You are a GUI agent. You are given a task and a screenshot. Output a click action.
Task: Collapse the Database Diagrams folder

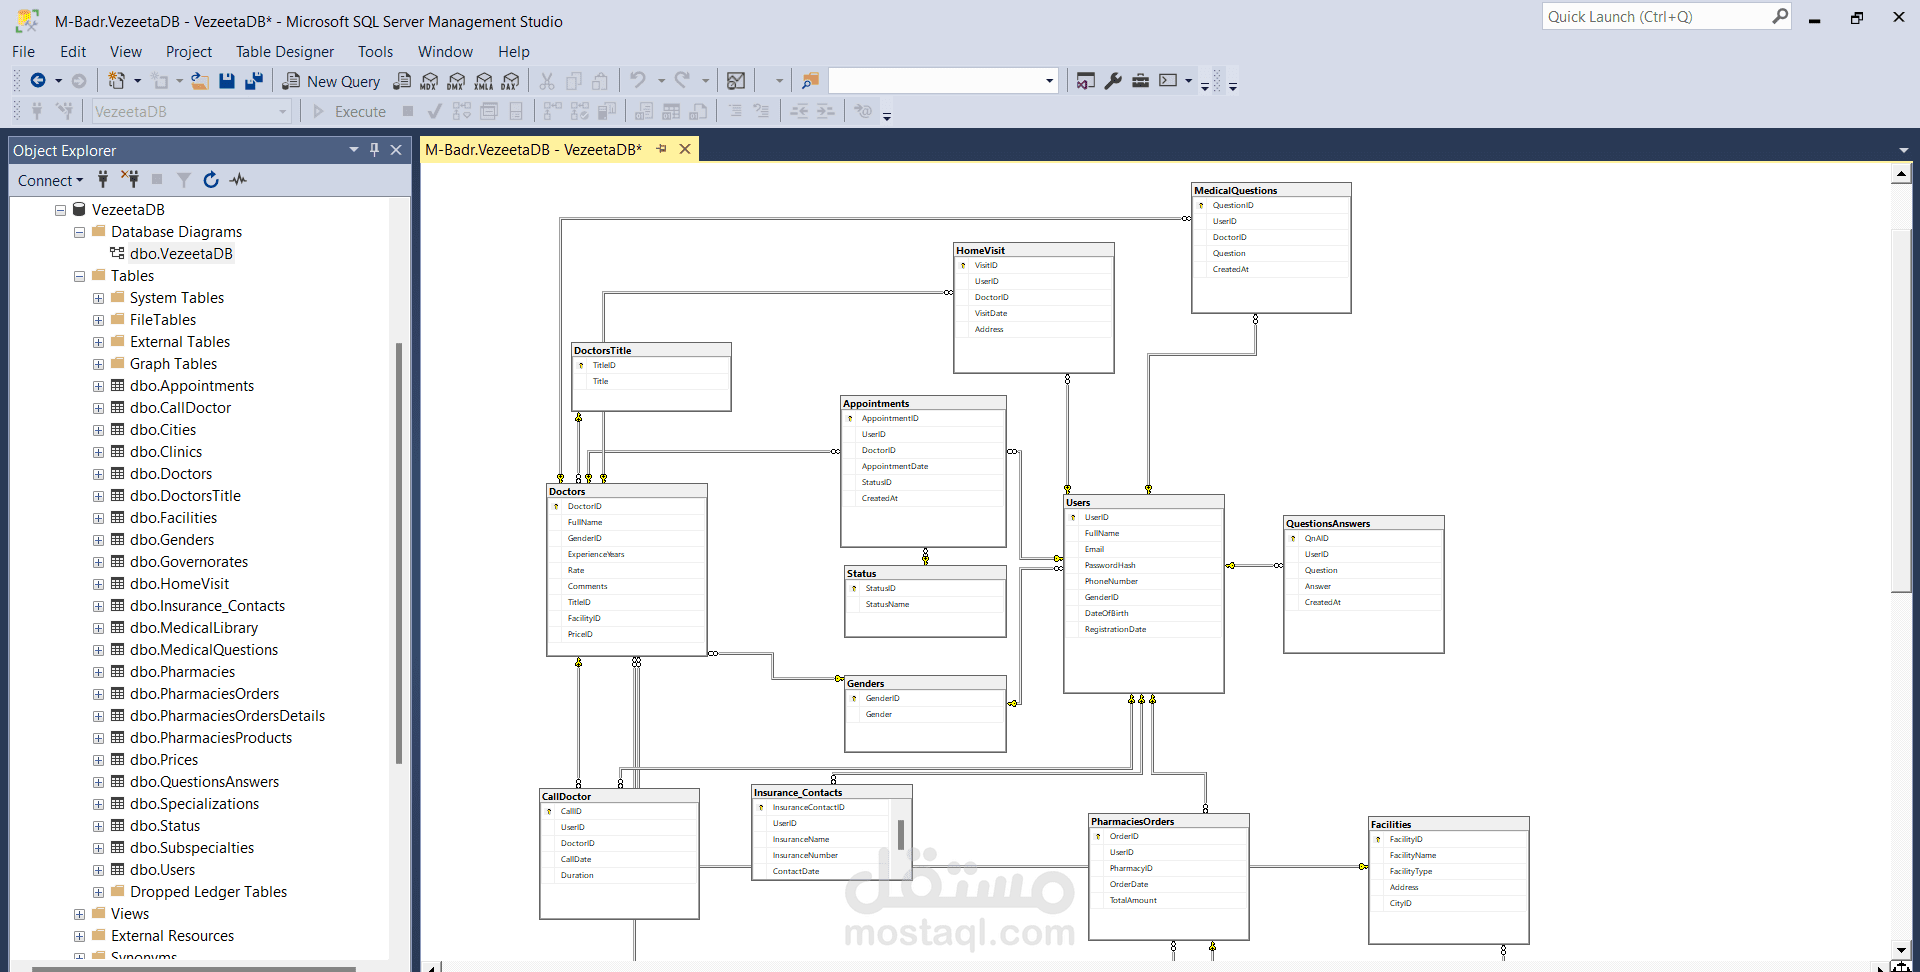[79, 232]
